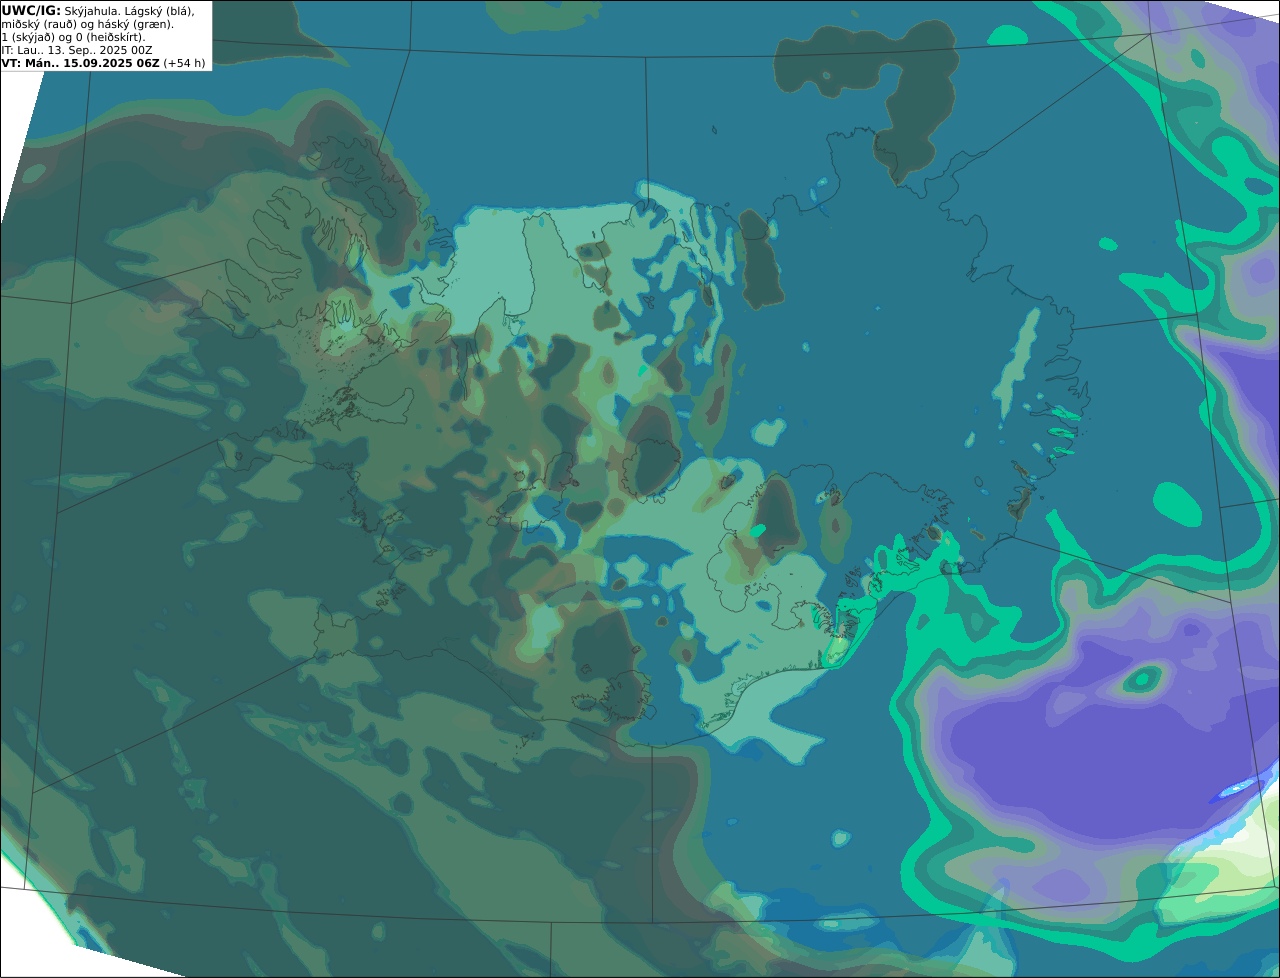Viewport: 1280px width, 978px height.
Task: Click the 'VT: Mán.. 15.09.2025 06Z' valid time
Action: pyautogui.click(x=80, y=62)
